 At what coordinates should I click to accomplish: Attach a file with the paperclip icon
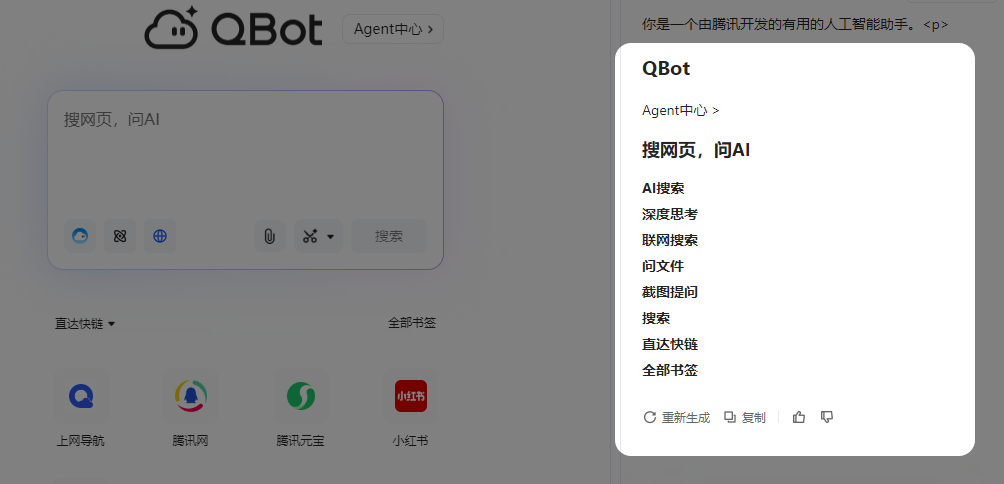(x=269, y=236)
